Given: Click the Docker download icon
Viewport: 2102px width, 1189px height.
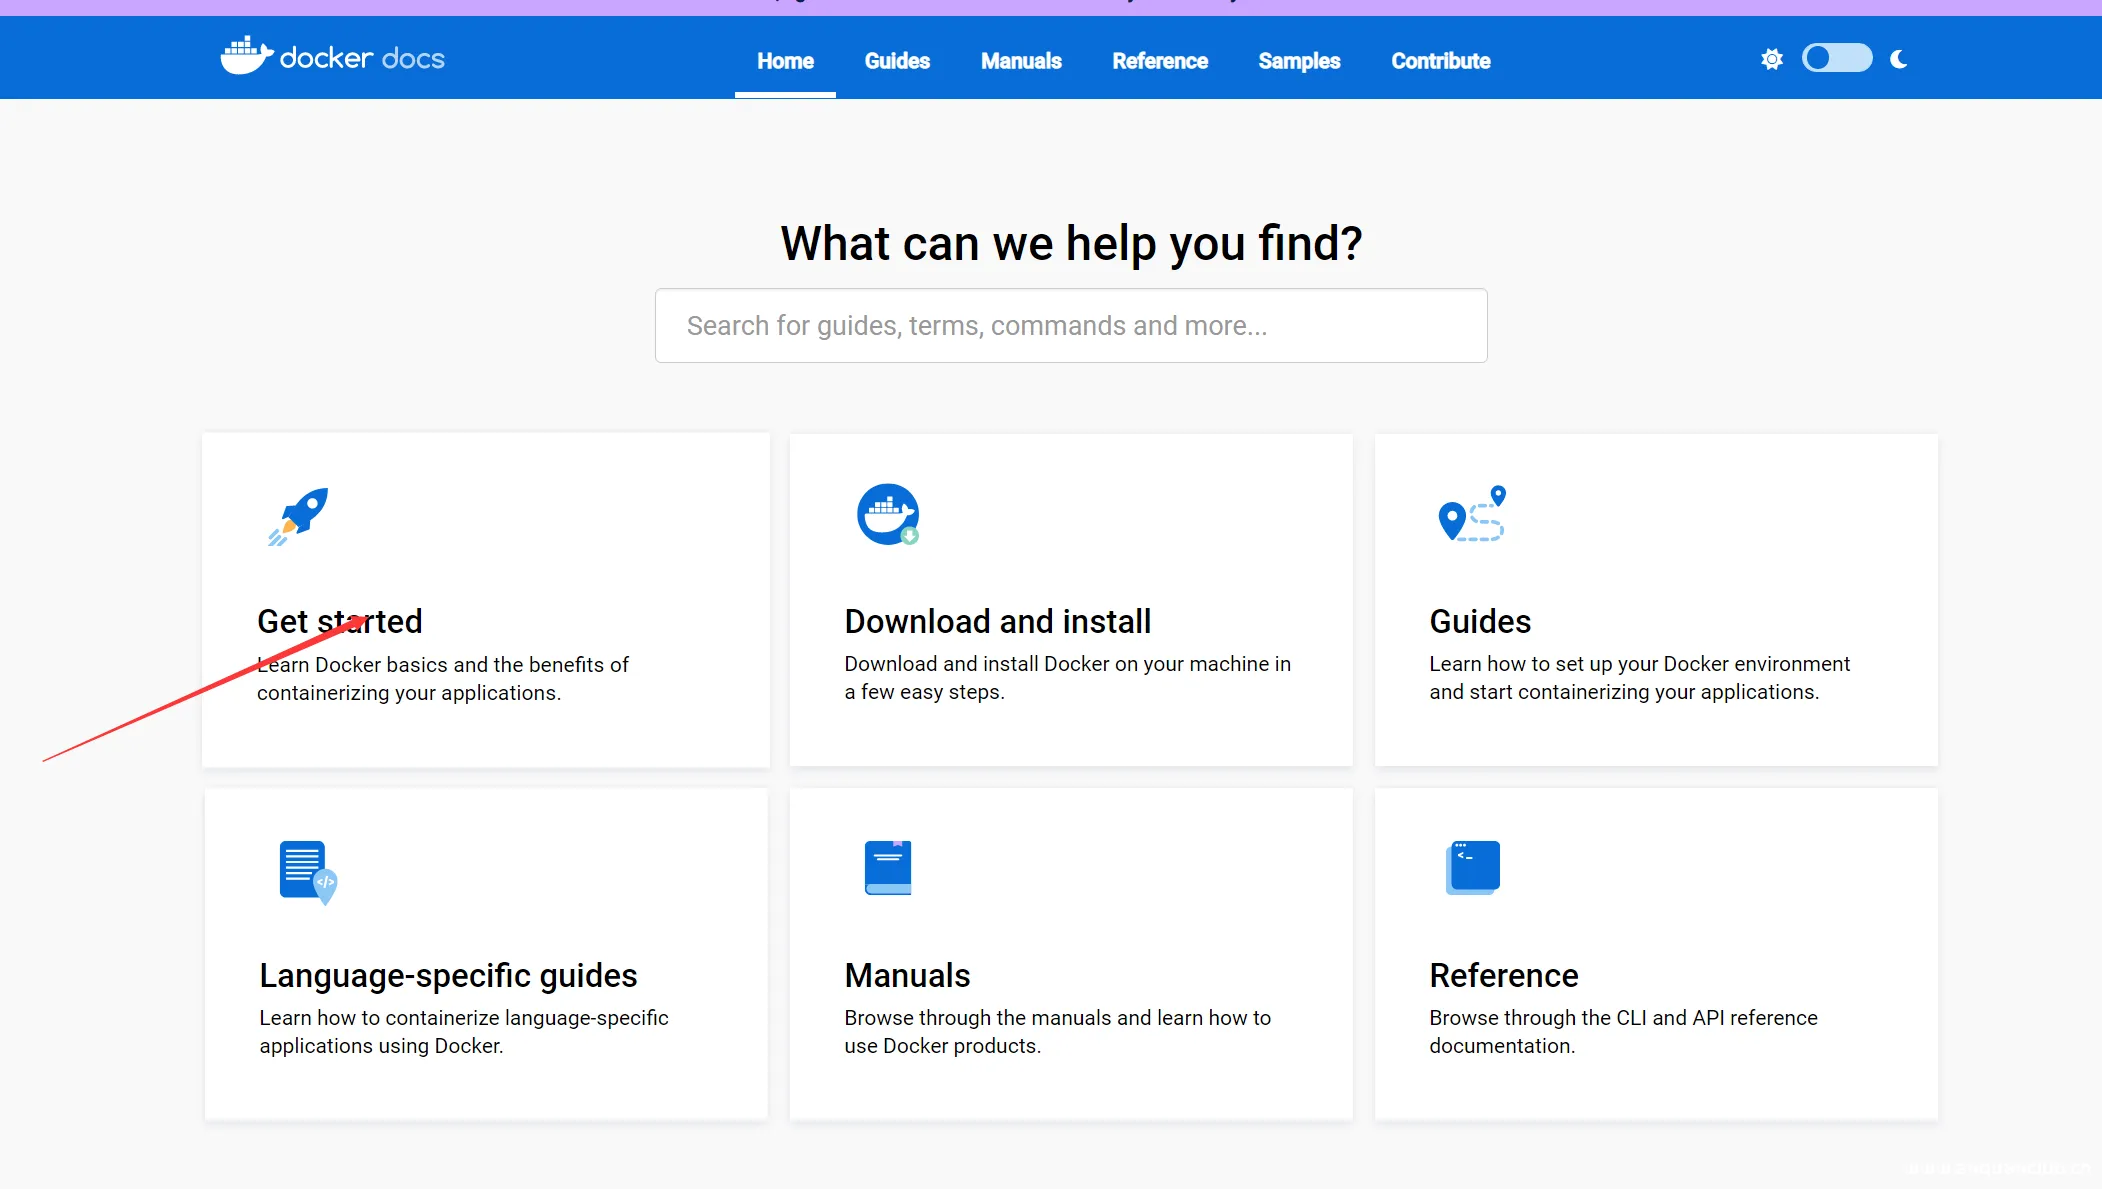Looking at the screenshot, I should point(888,514).
